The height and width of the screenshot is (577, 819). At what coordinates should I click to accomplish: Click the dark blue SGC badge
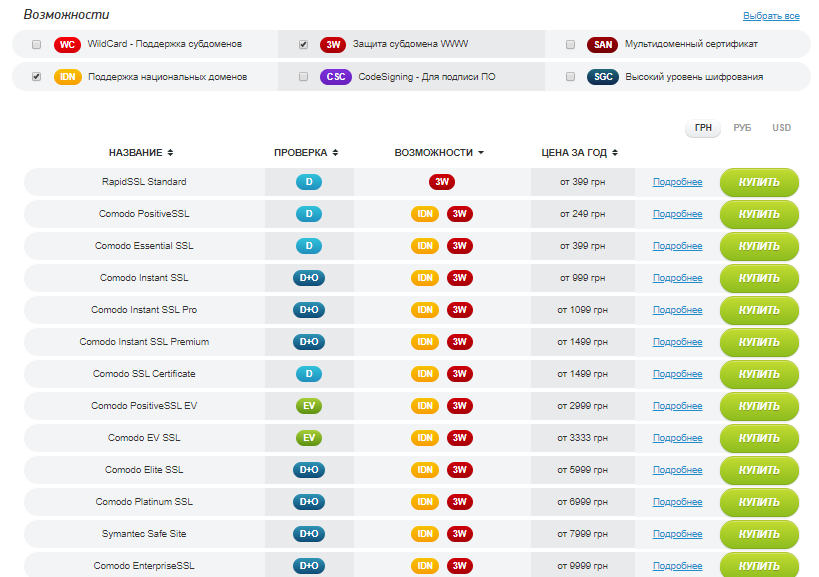point(603,77)
